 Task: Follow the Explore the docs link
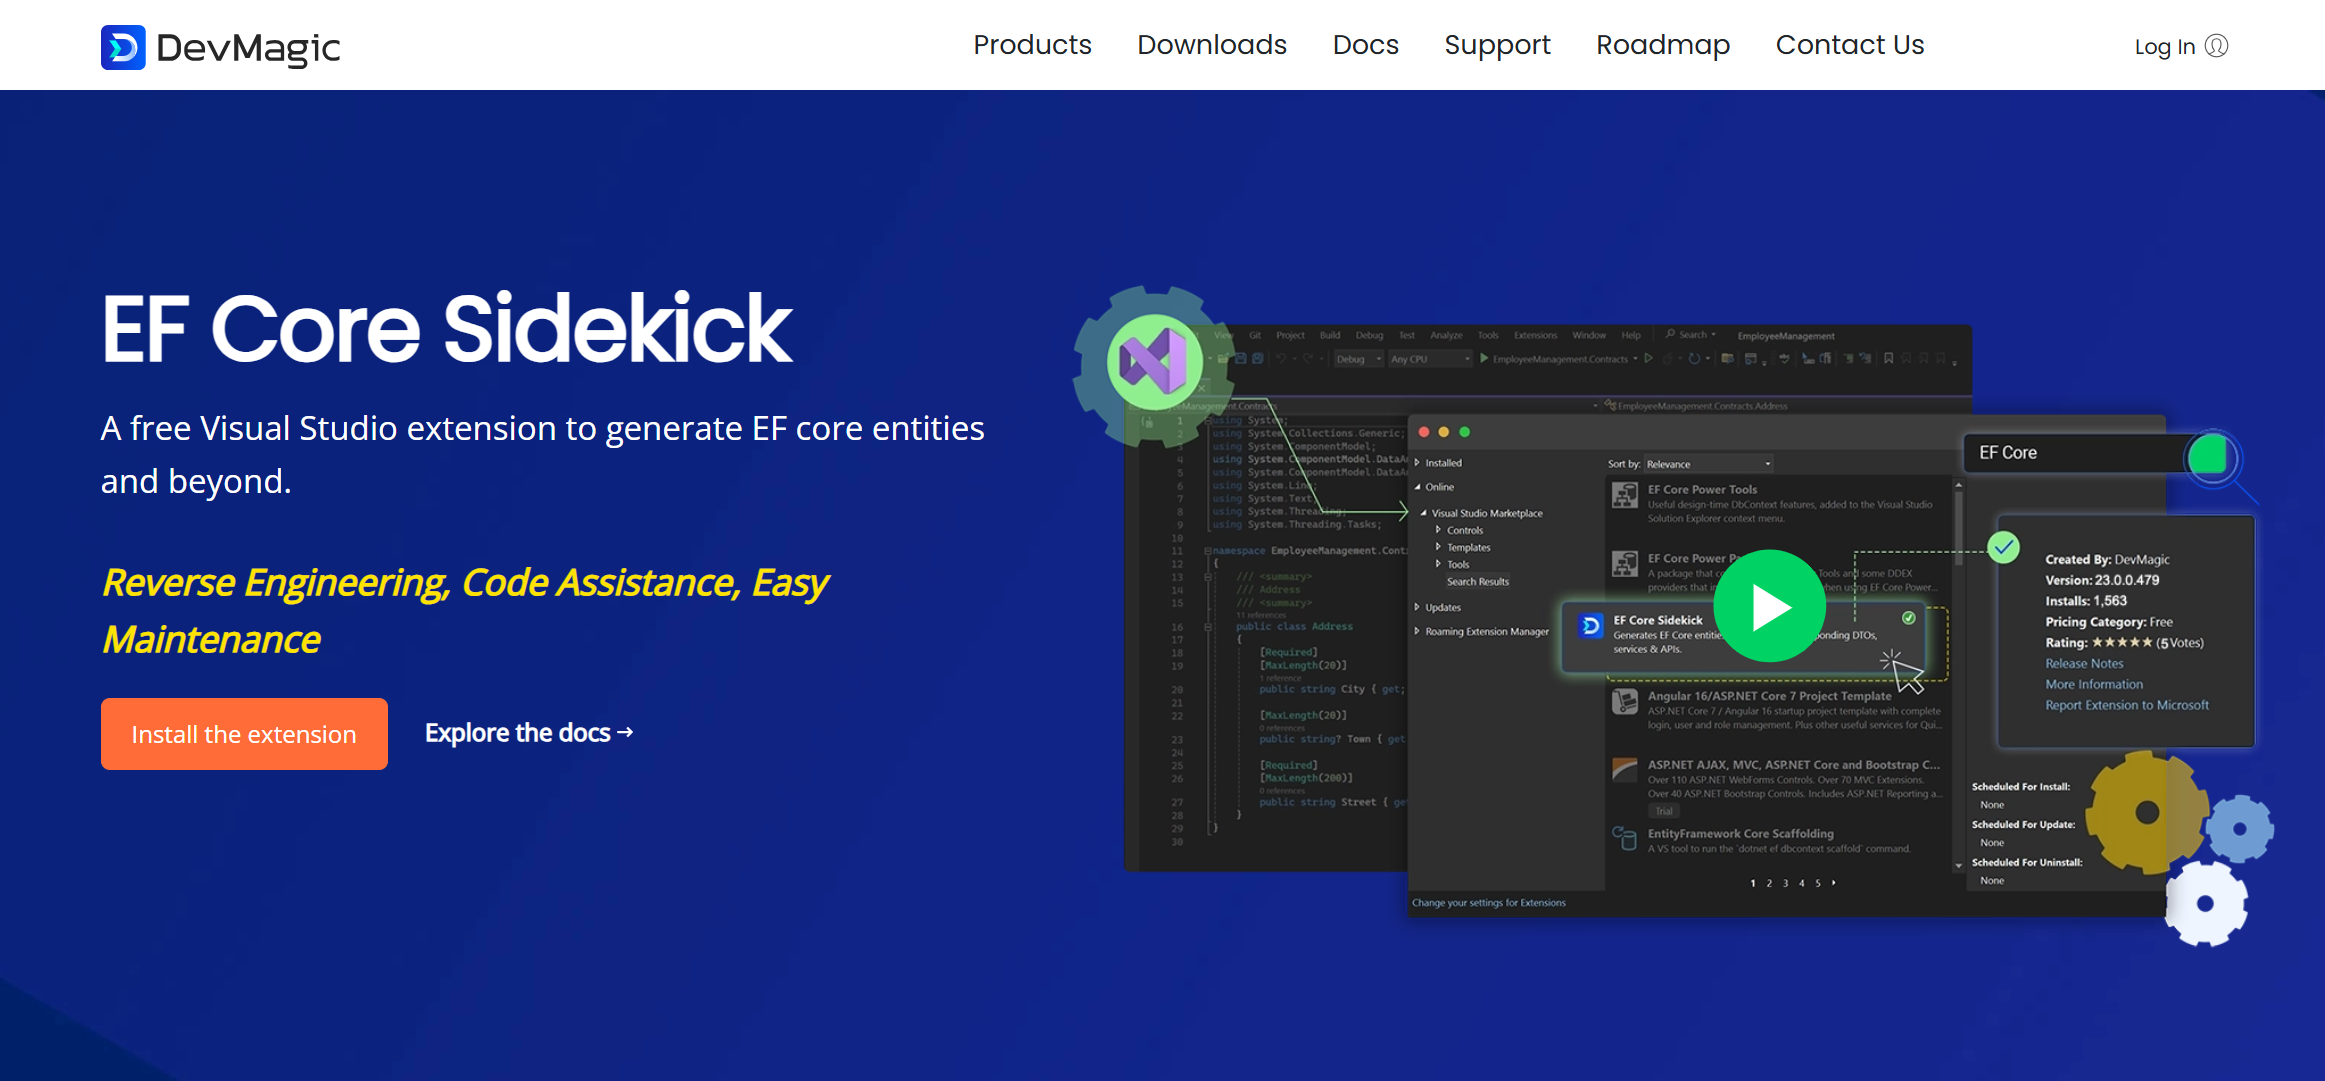pyautogui.click(x=529, y=733)
